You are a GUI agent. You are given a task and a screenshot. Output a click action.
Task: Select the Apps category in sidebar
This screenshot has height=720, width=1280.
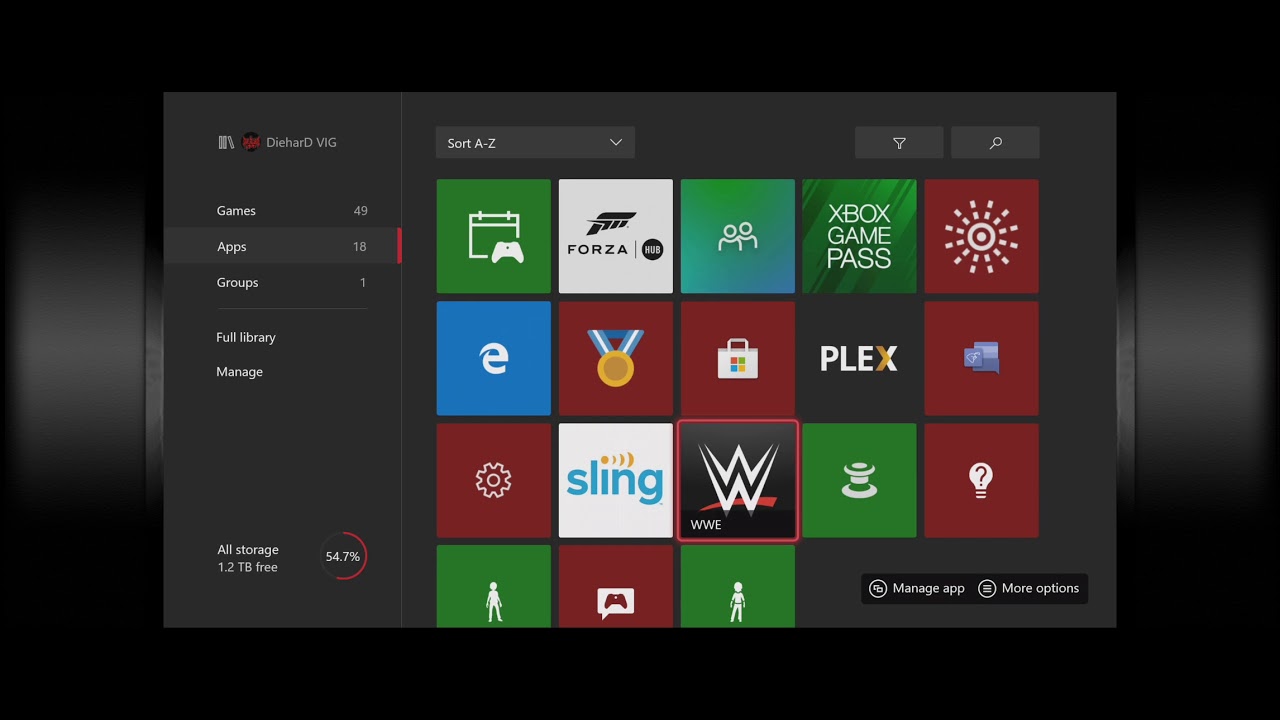pos(282,247)
